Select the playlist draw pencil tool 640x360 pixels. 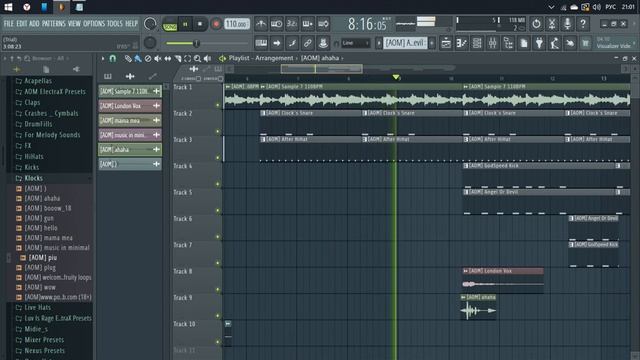(128, 59)
